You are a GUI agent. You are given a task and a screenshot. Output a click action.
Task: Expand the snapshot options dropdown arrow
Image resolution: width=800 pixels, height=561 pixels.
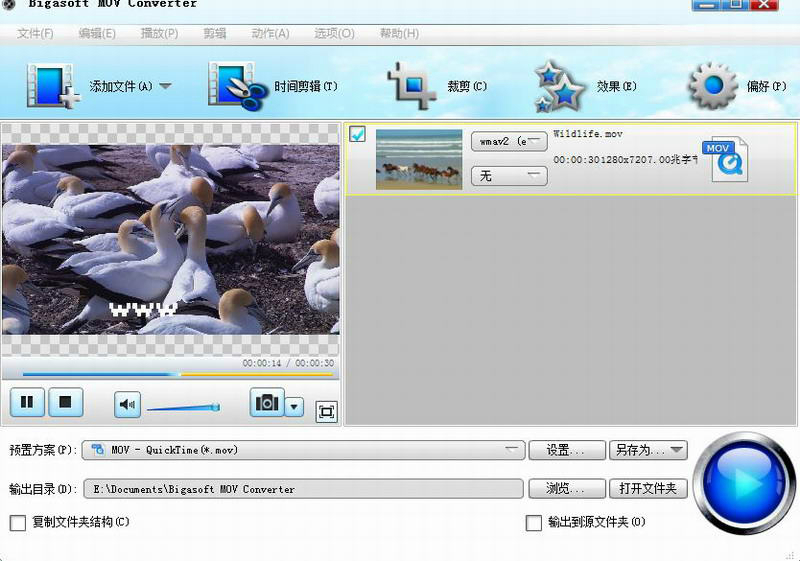pyautogui.click(x=294, y=407)
